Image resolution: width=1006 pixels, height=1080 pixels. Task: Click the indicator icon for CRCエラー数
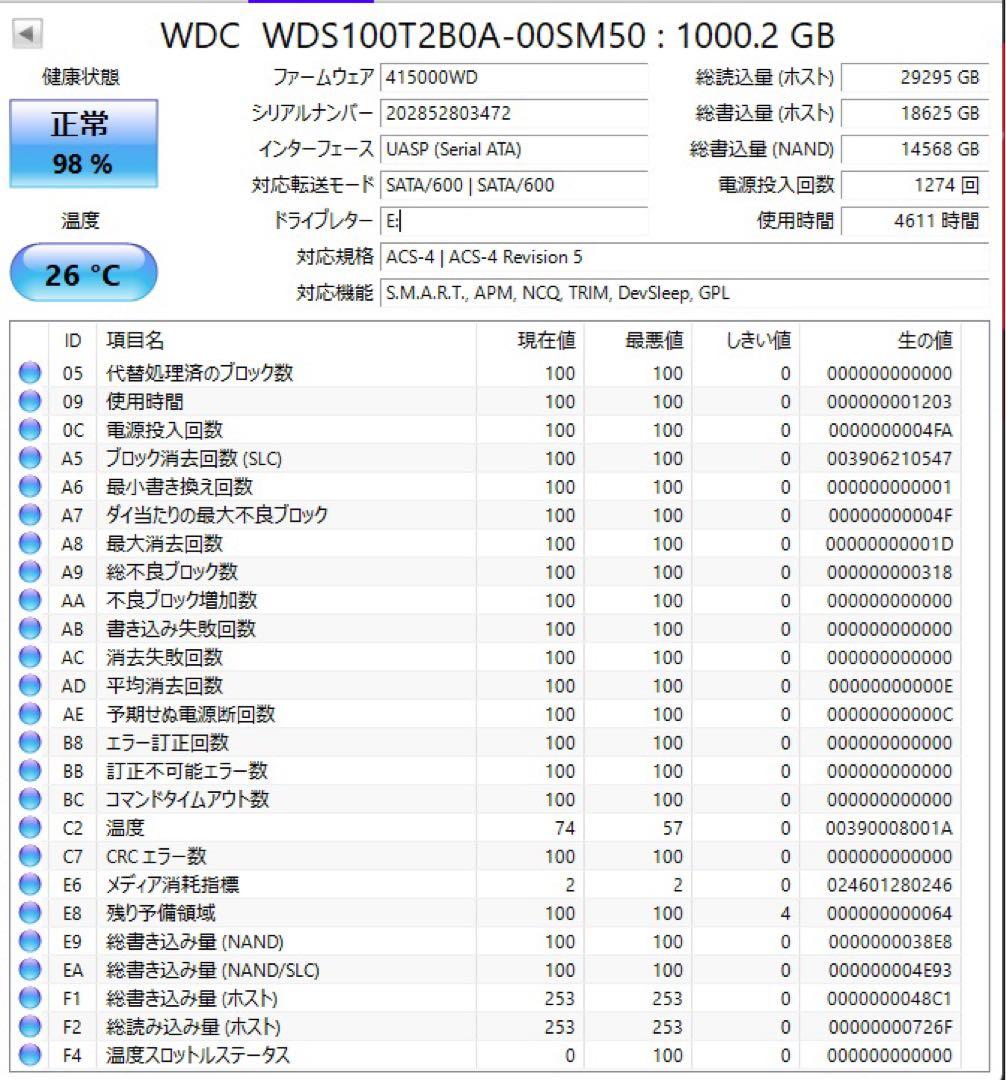click(x=29, y=856)
